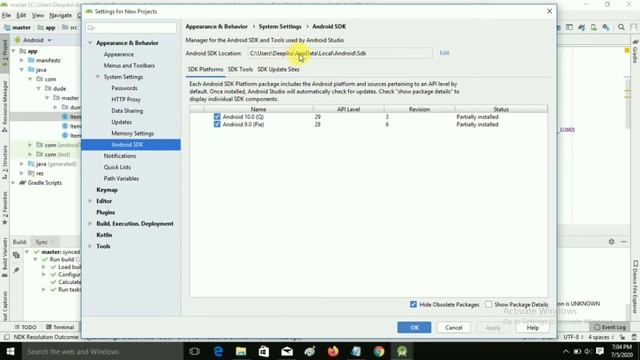Open the Action Center notification icon
The width and height of the screenshot is (640, 360).
point(600,351)
